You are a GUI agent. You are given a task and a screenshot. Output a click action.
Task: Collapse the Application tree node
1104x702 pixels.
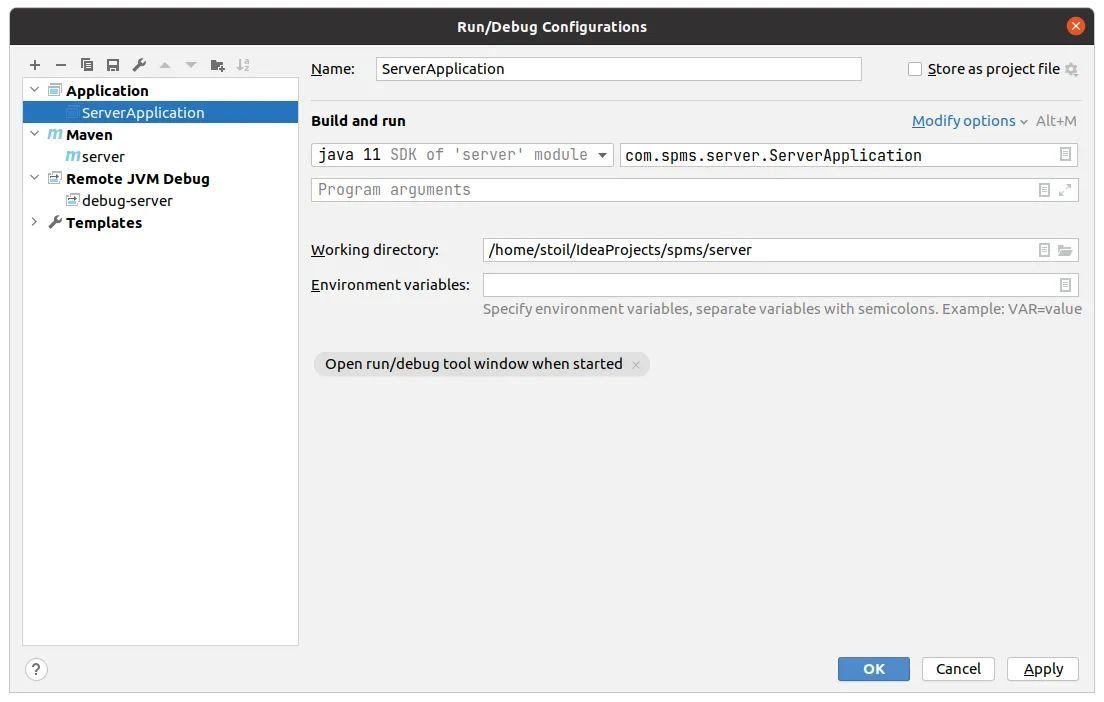35,91
